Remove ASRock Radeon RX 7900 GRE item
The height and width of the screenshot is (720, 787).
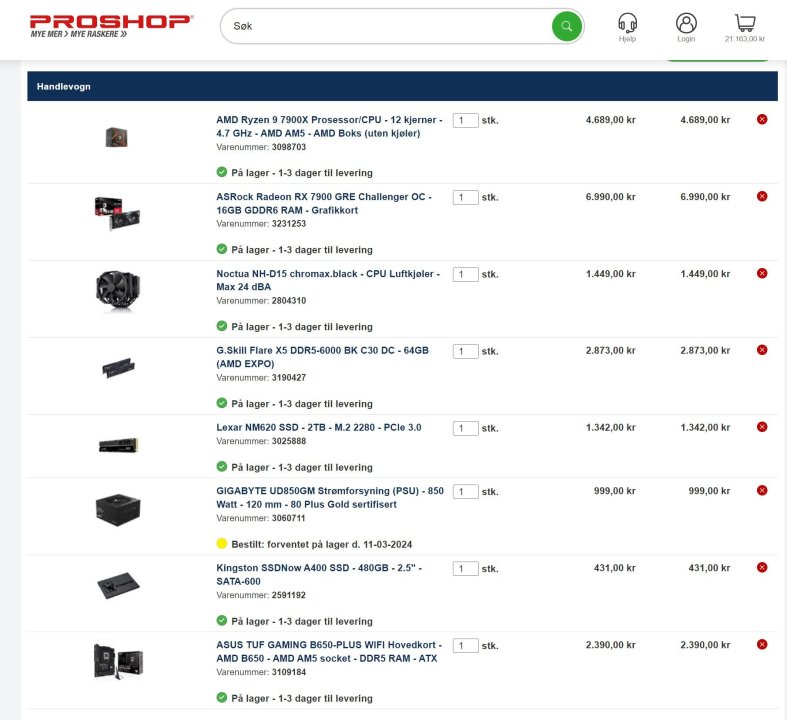tap(762, 196)
